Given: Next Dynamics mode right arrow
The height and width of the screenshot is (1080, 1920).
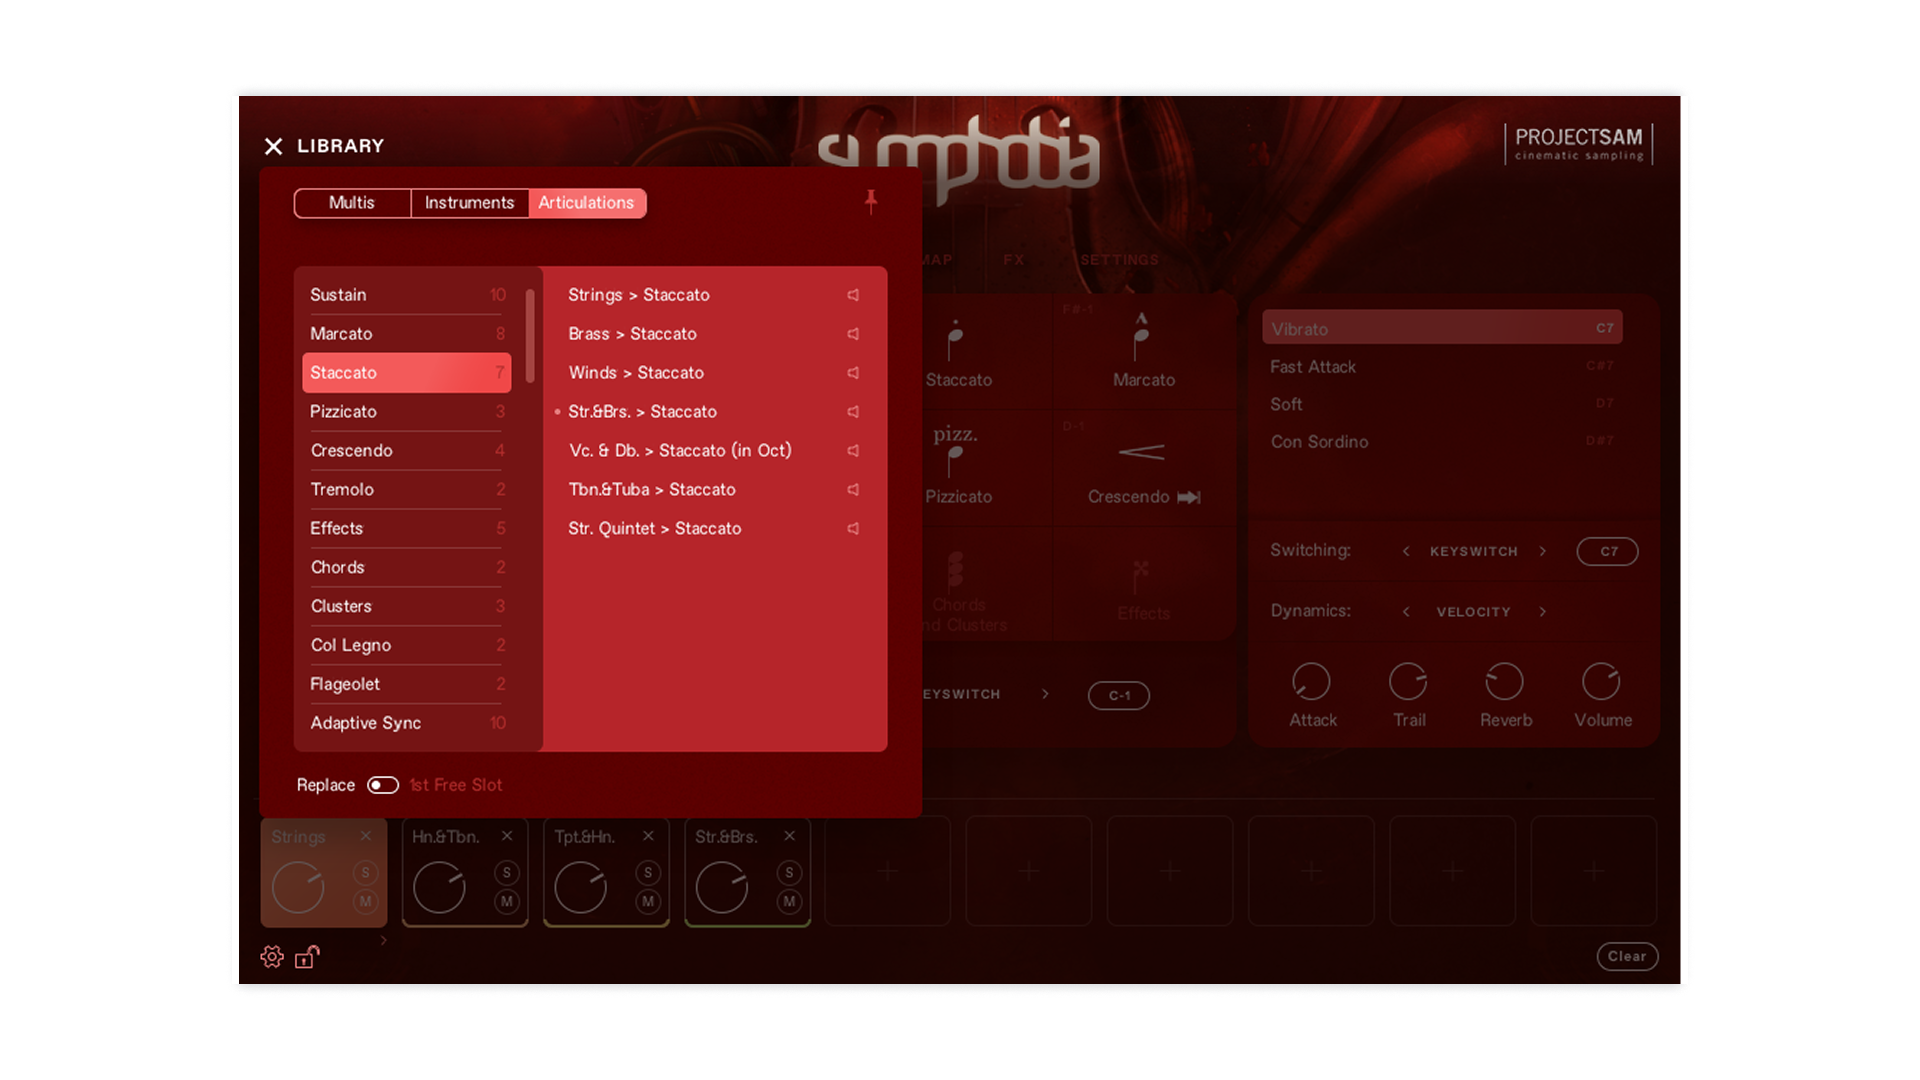Looking at the screenshot, I should tap(1543, 612).
